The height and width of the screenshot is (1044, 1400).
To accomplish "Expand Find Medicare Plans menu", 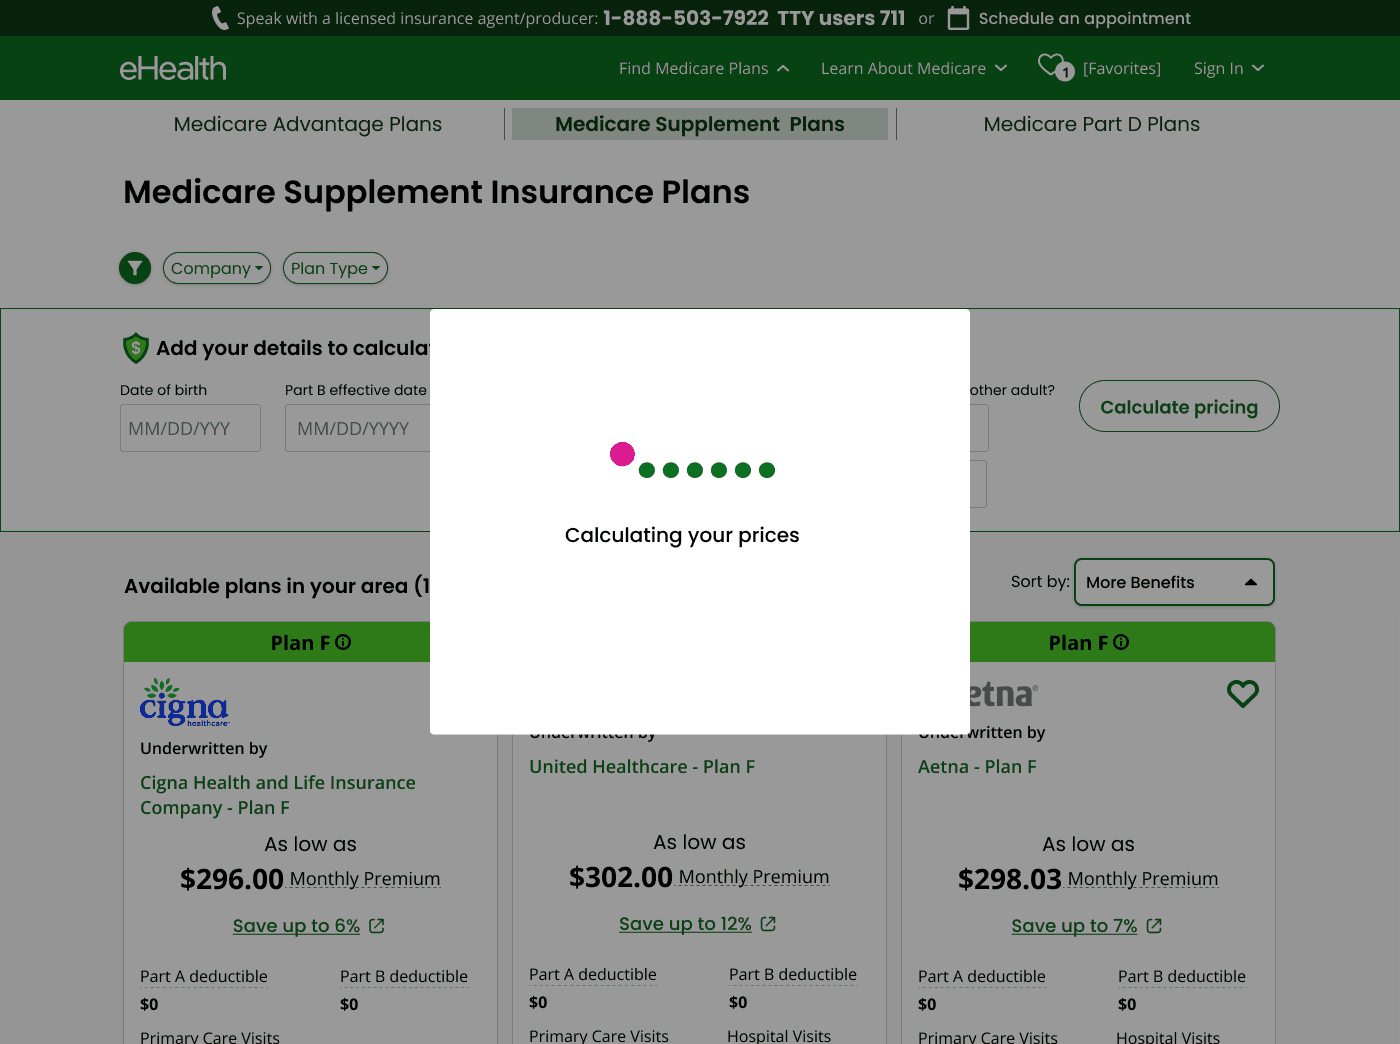I will tap(704, 68).
